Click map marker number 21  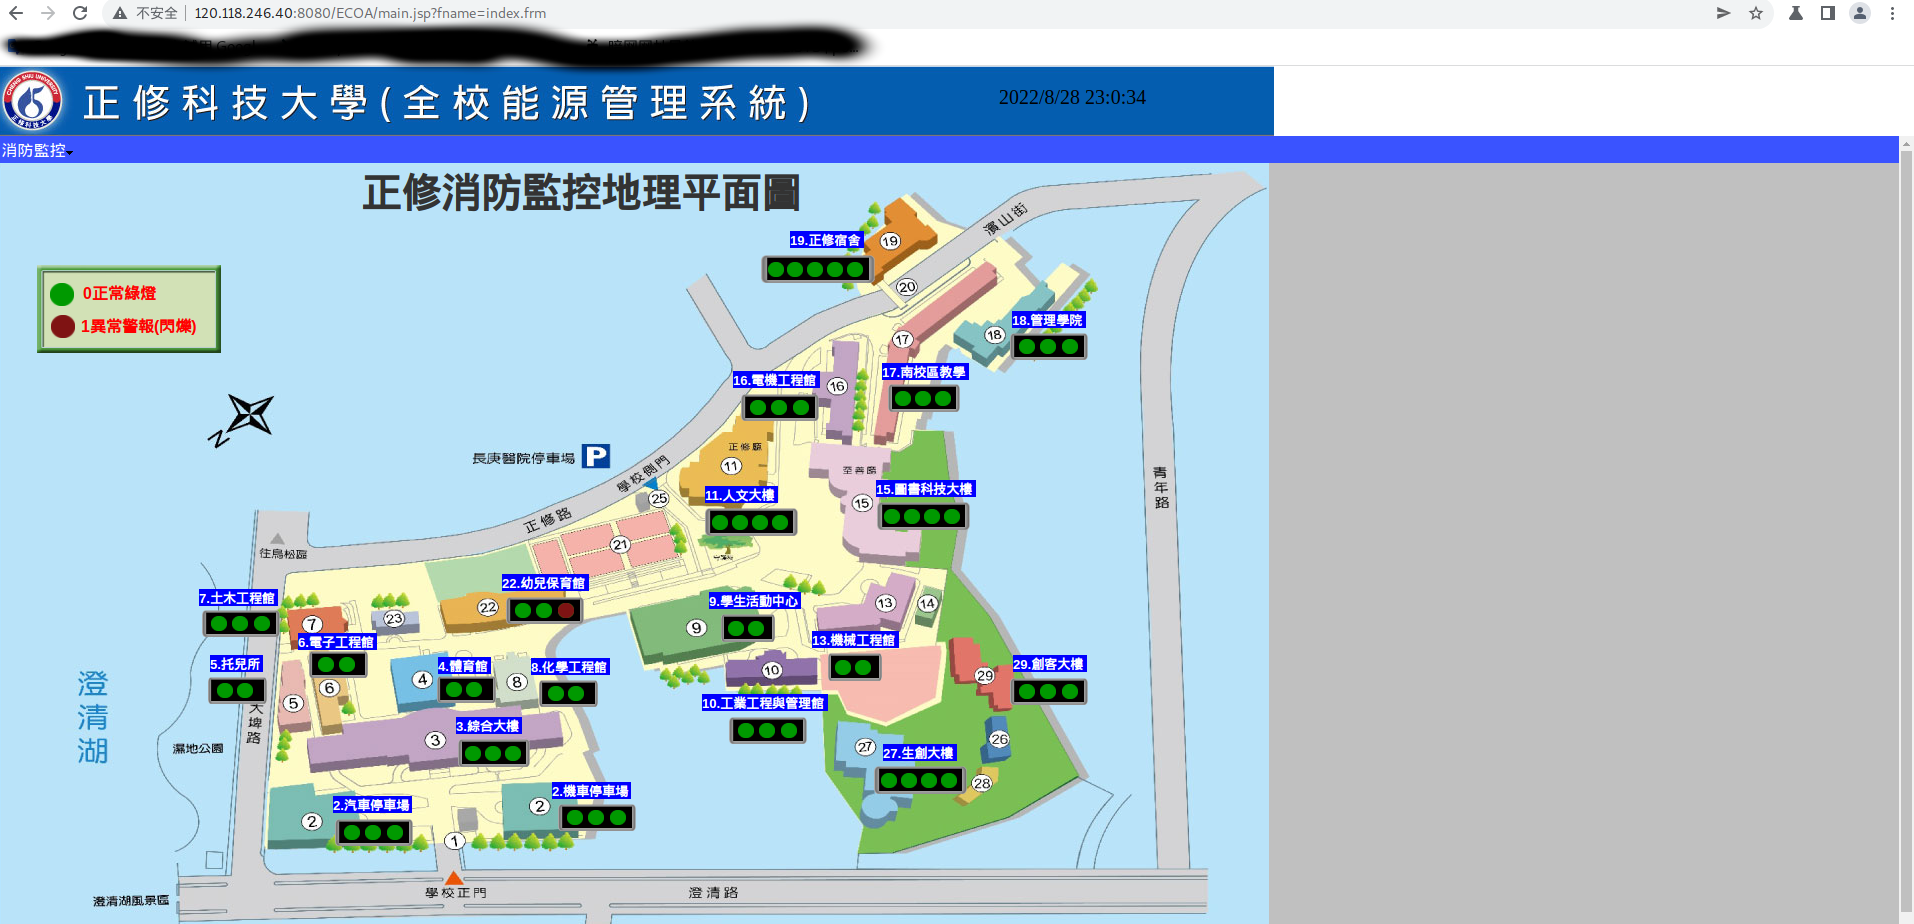tap(620, 544)
